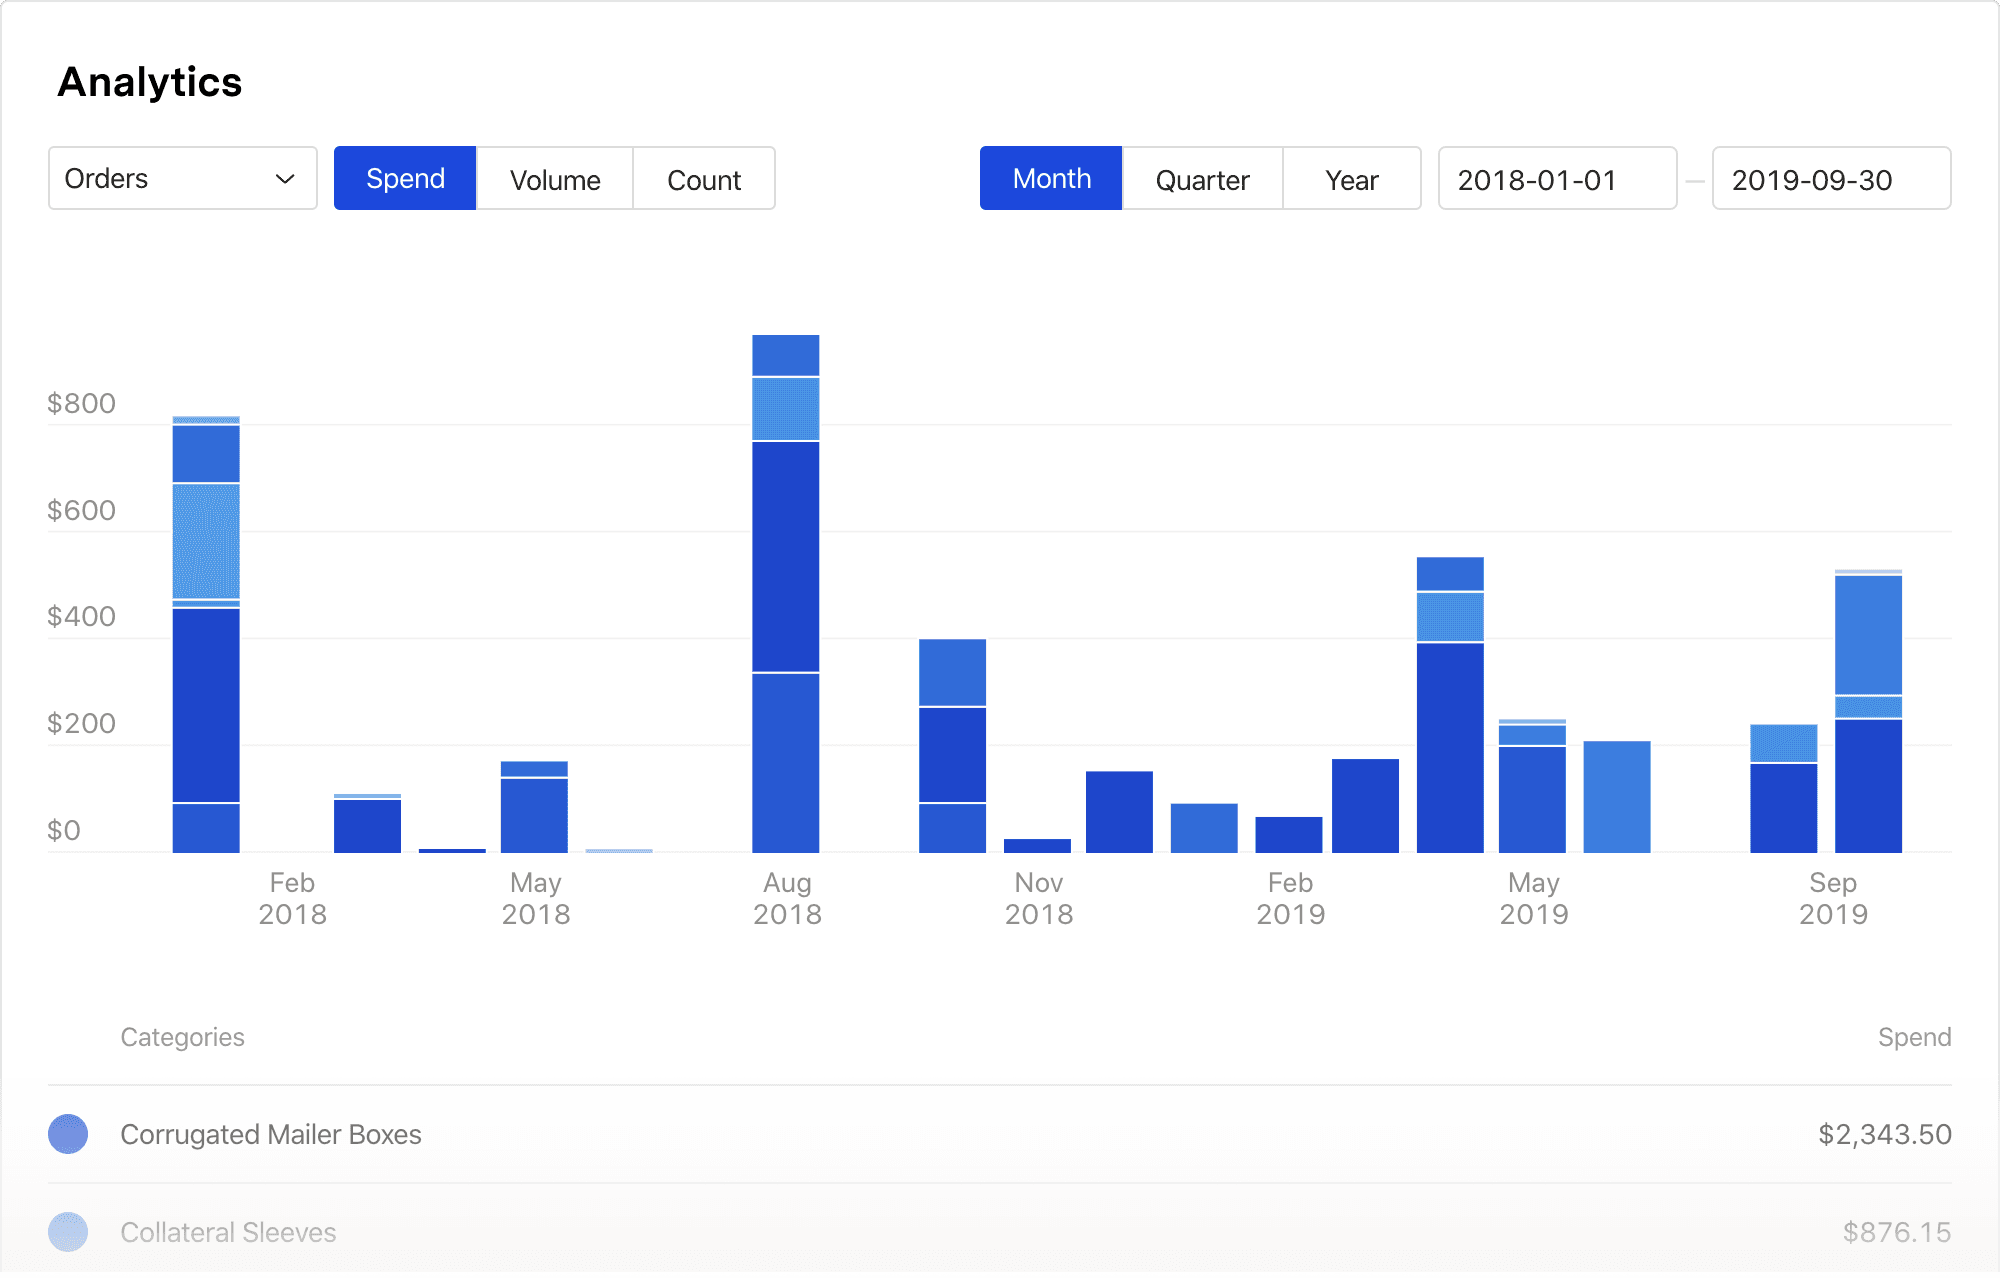
Task: Click the Categories column header
Action: click(182, 1037)
